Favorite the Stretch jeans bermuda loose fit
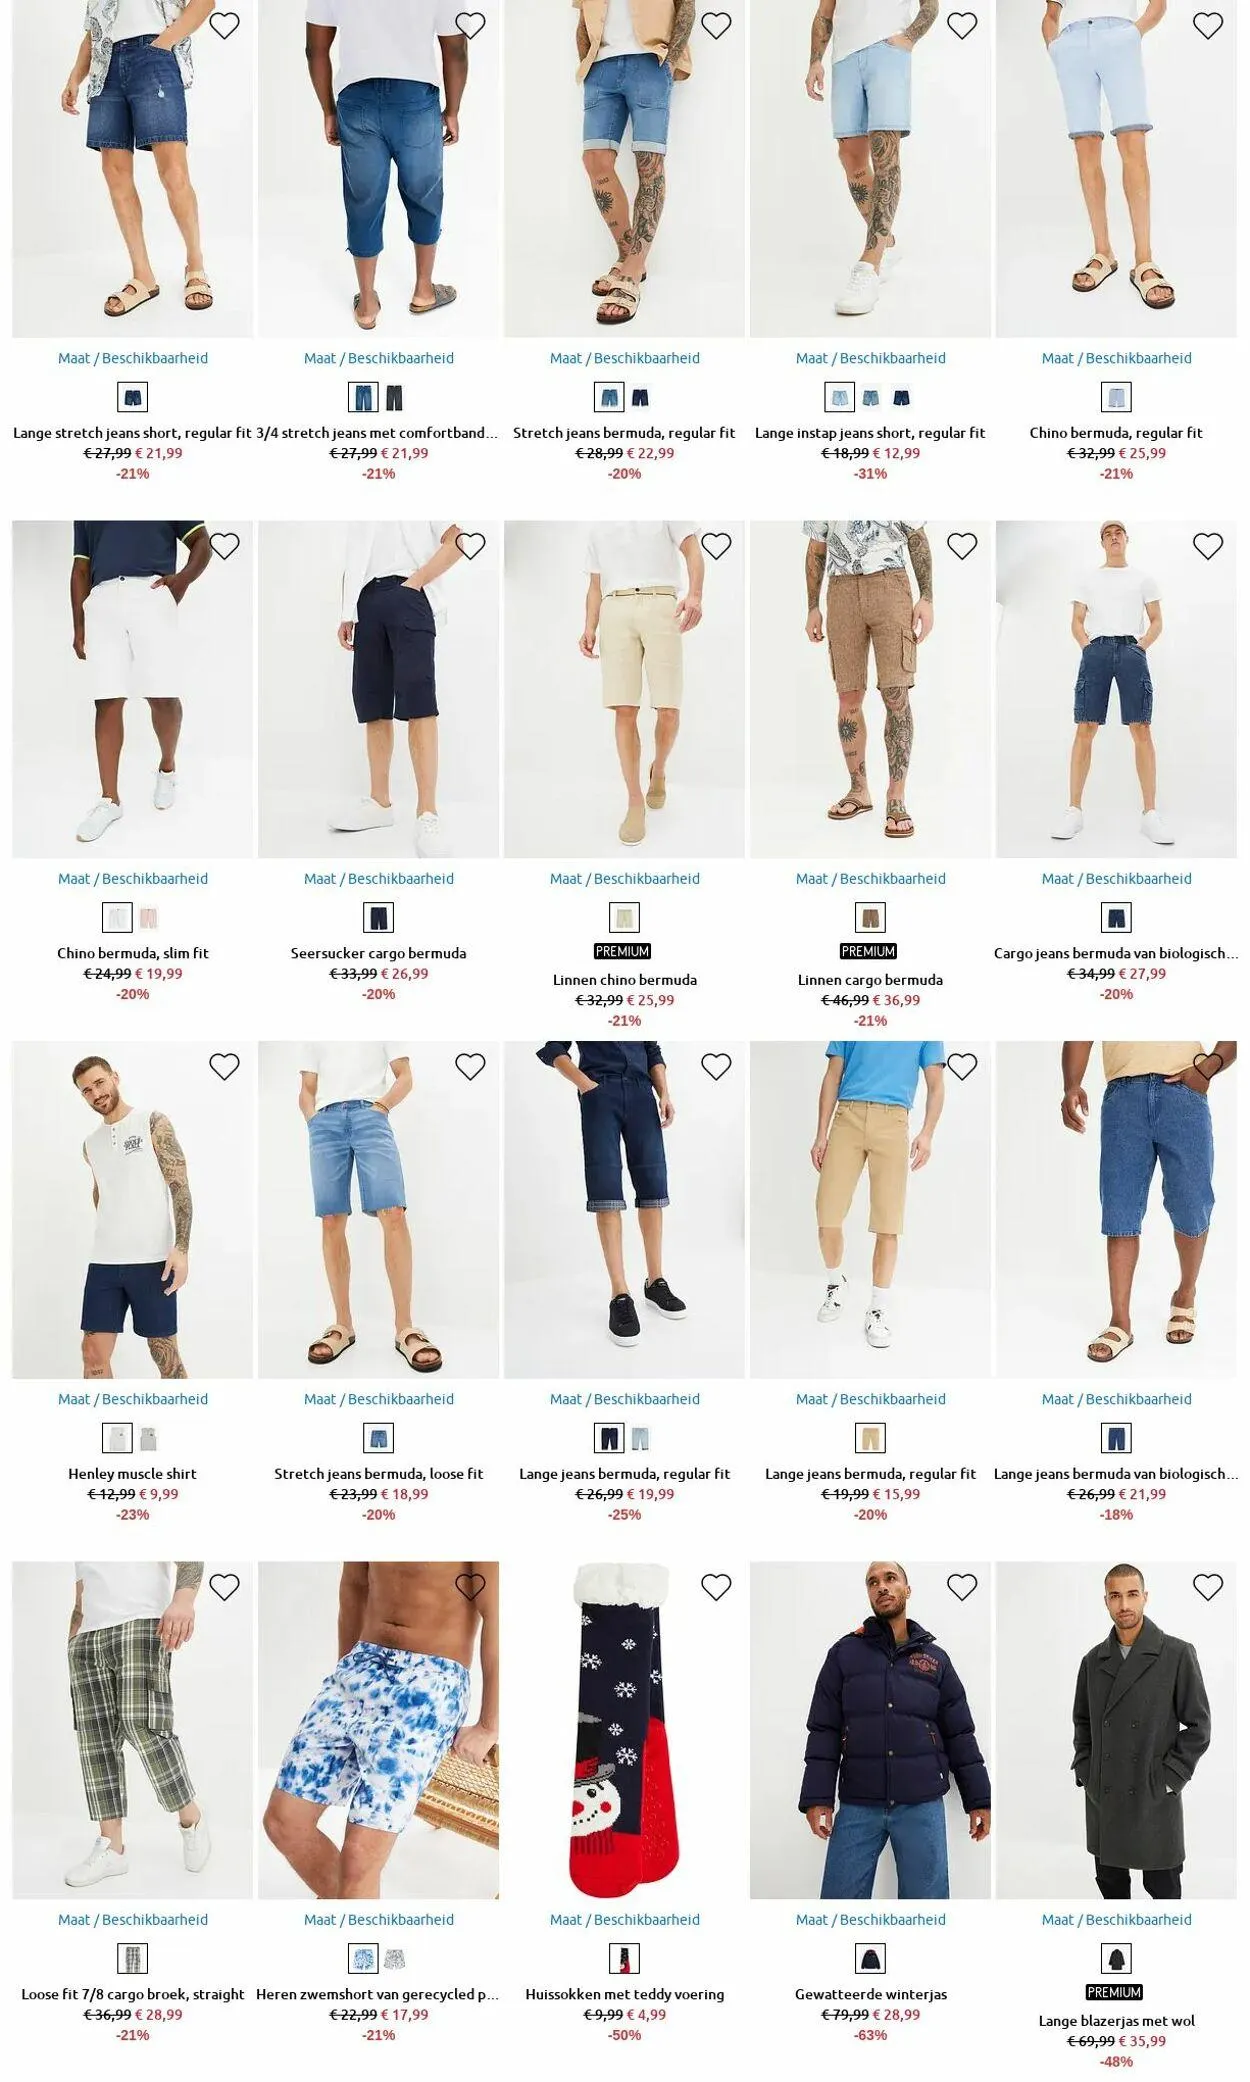This screenshot has width=1250, height=2082. [x=470, y=1067]
